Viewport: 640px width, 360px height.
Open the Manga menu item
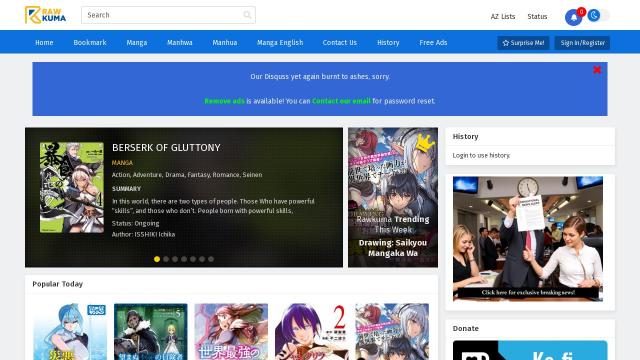(x=136, y=42)
